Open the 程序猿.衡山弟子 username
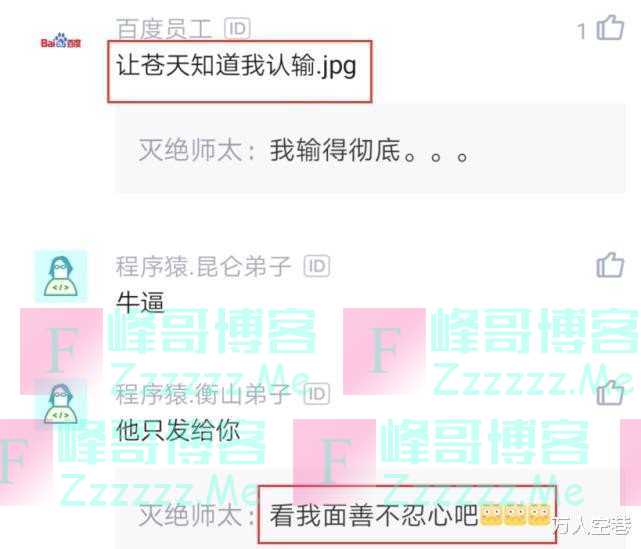Viewport: 641px width, 549px height. (204, 394)
